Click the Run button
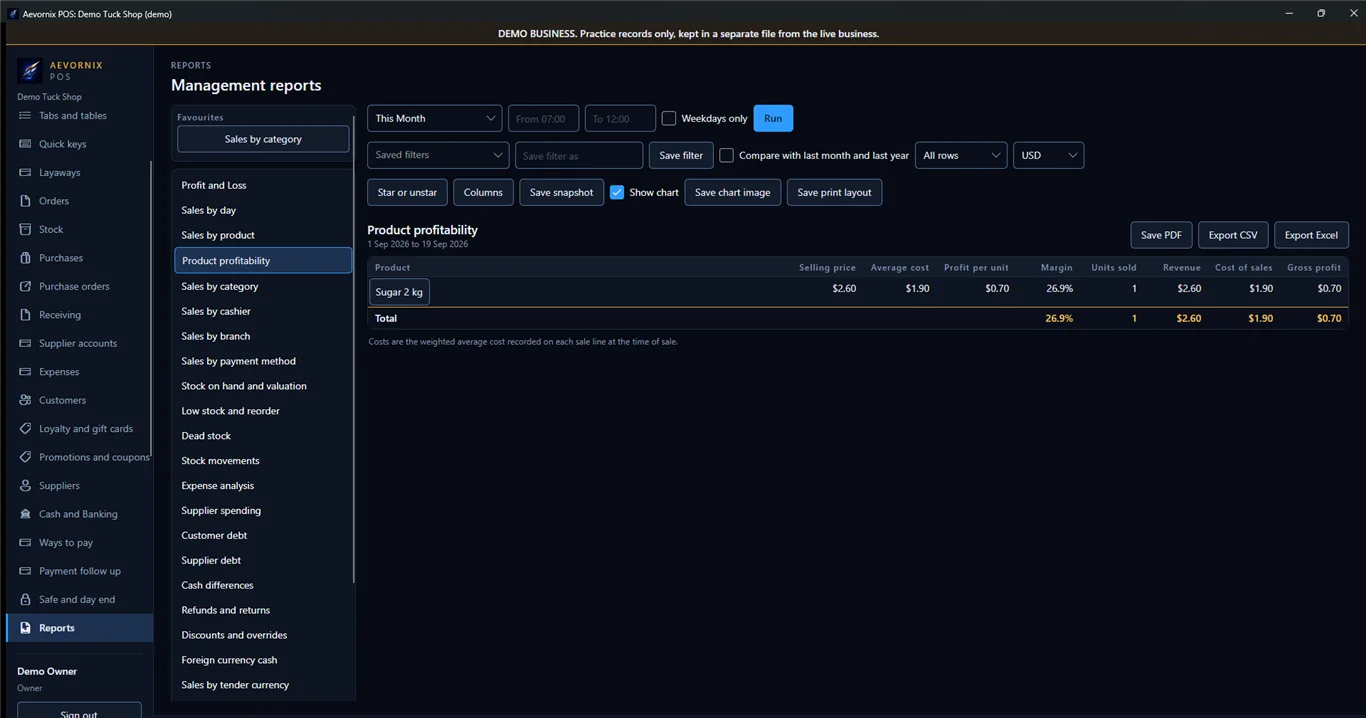Image resolution: width=1366 pixels, height=718 pixels. point(773,118)
